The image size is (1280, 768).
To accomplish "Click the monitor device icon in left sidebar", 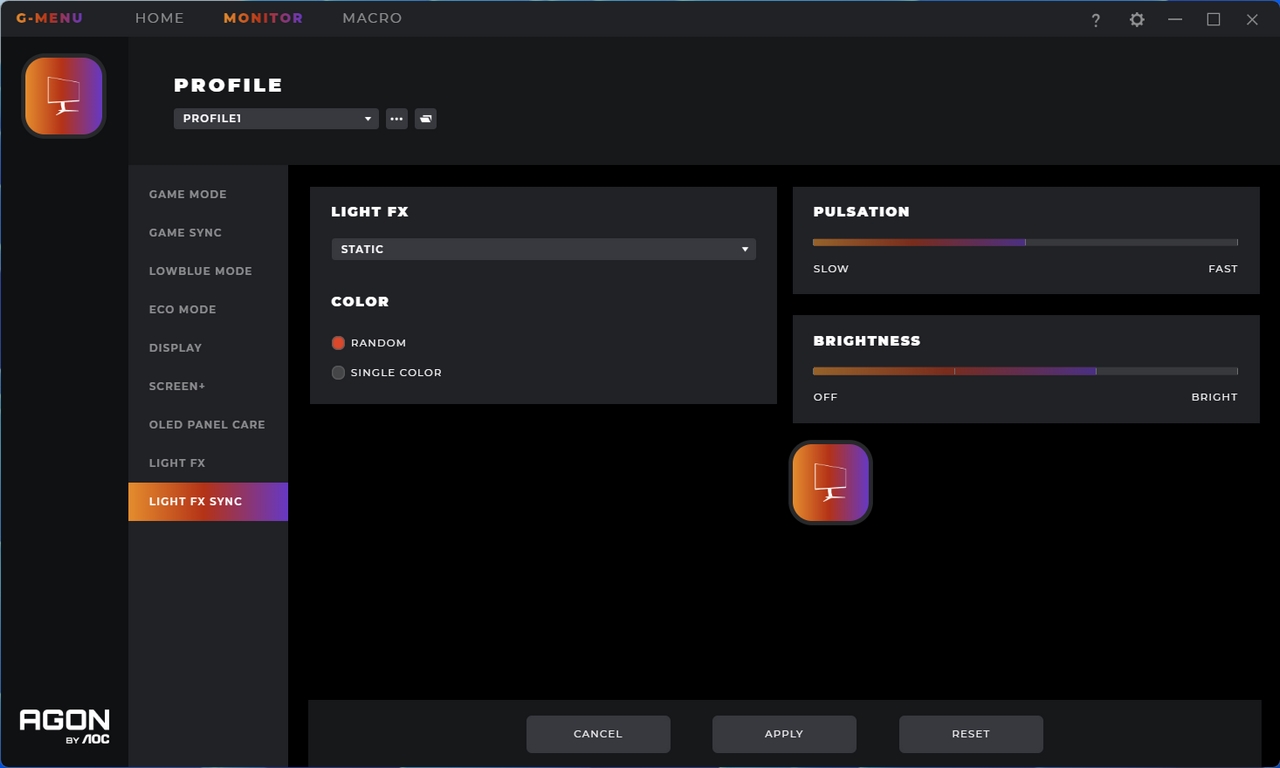I will pos(64,96).
